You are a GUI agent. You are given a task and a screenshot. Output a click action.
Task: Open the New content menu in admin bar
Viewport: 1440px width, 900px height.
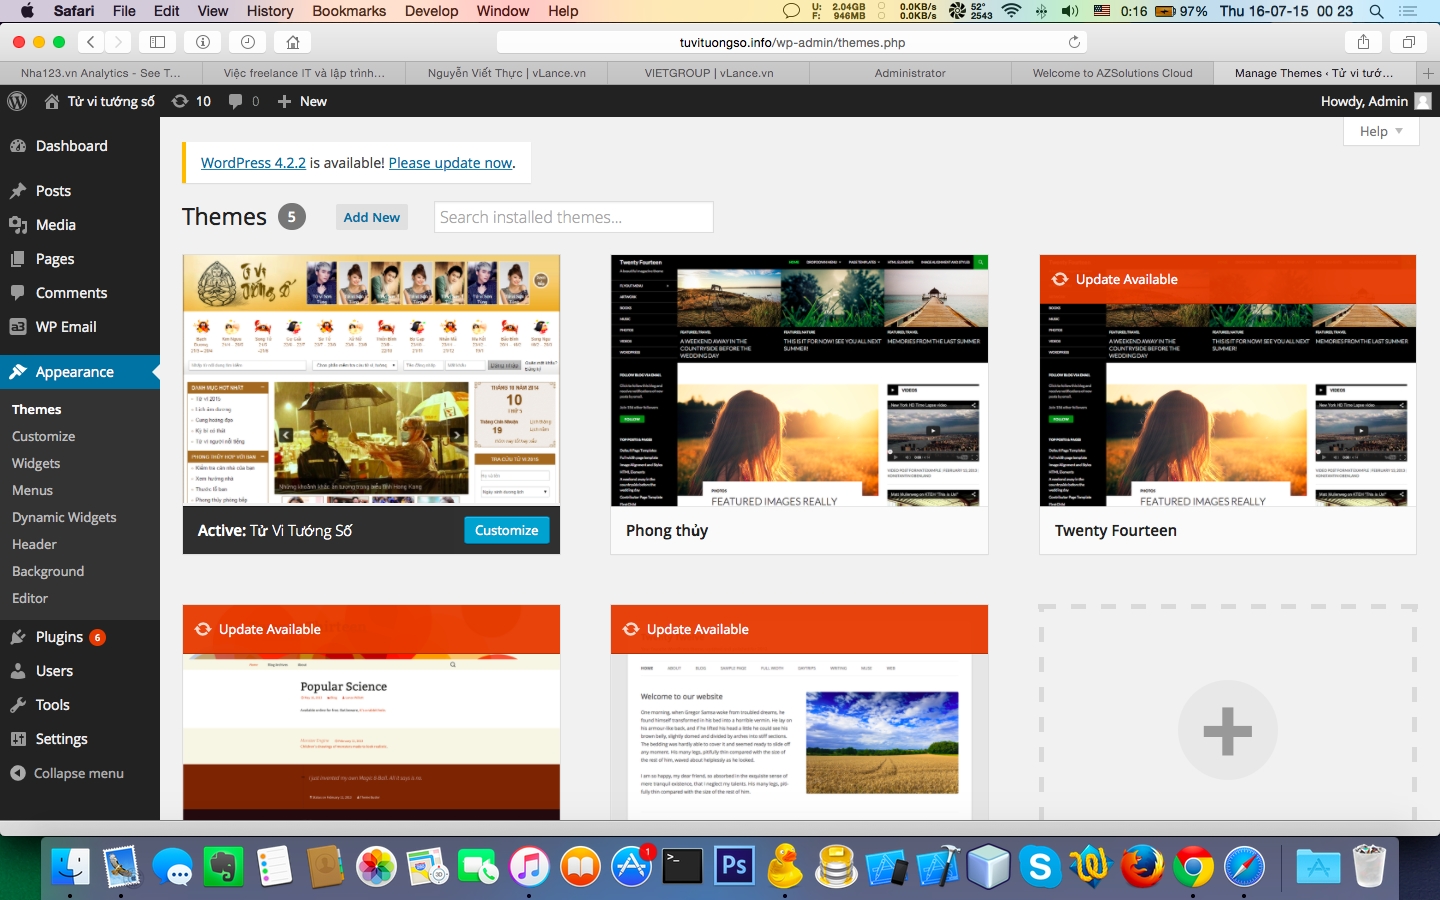pos(302,101)
